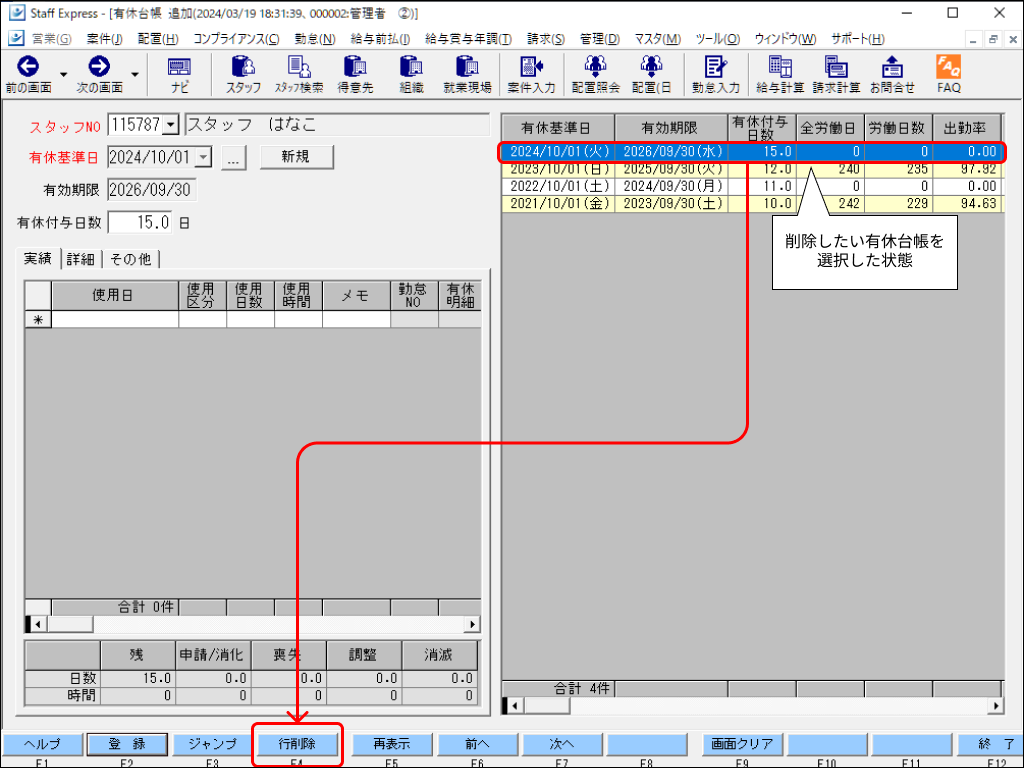Open the 給与前払(I) menu
The width and height of the screenshot is (1024, 768).
[x=380, y=39]
